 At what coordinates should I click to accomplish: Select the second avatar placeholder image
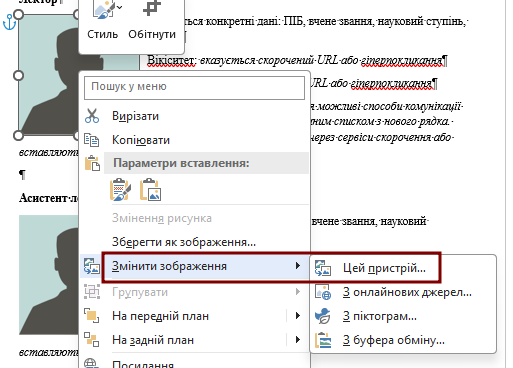(x=49, y=275)
